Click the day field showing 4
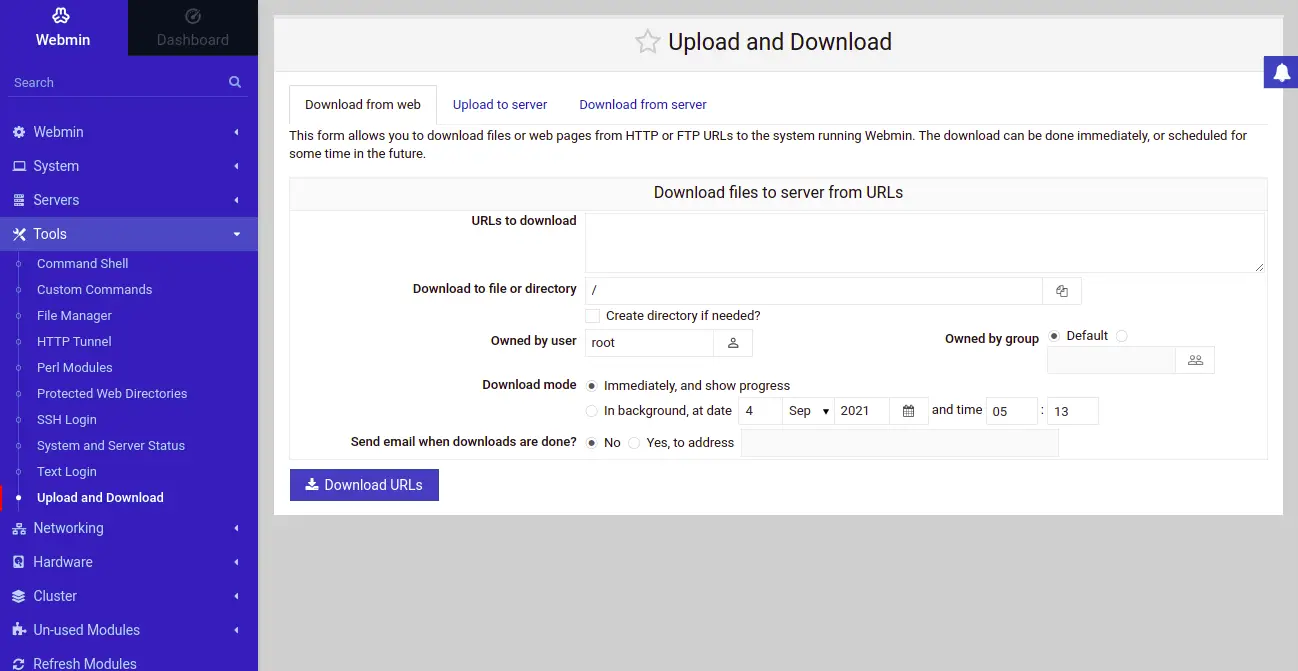Viewport: 1298px width, 671px height. [760, 411]
